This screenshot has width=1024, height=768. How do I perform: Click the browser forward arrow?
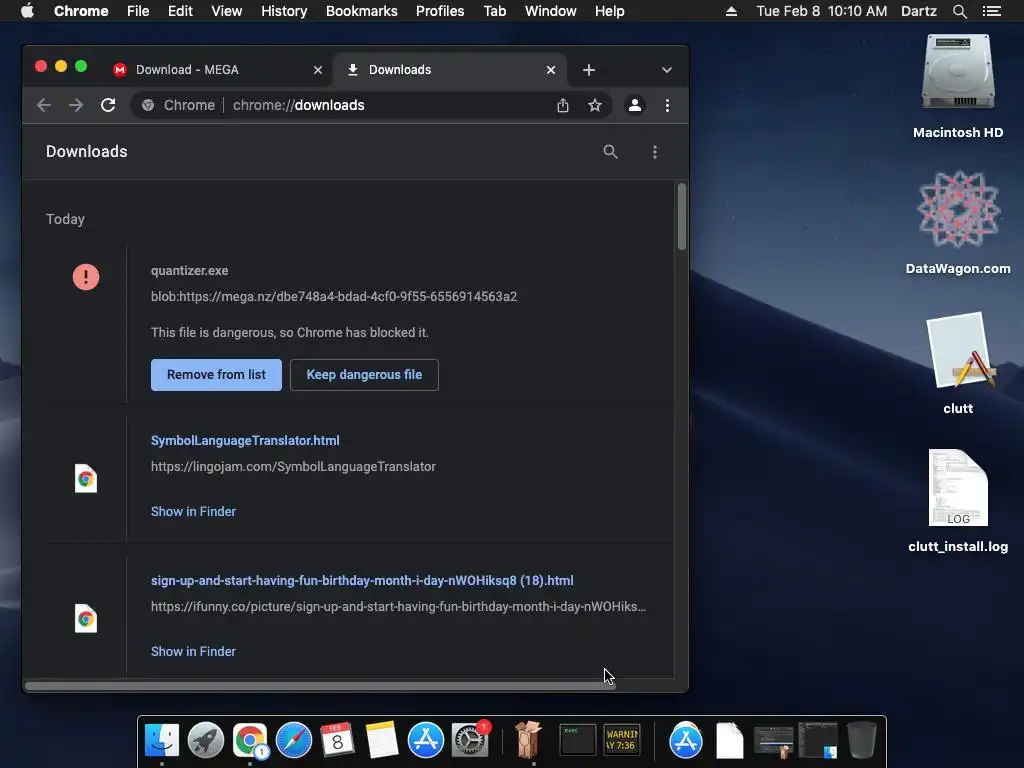click(x=76, y=105)
